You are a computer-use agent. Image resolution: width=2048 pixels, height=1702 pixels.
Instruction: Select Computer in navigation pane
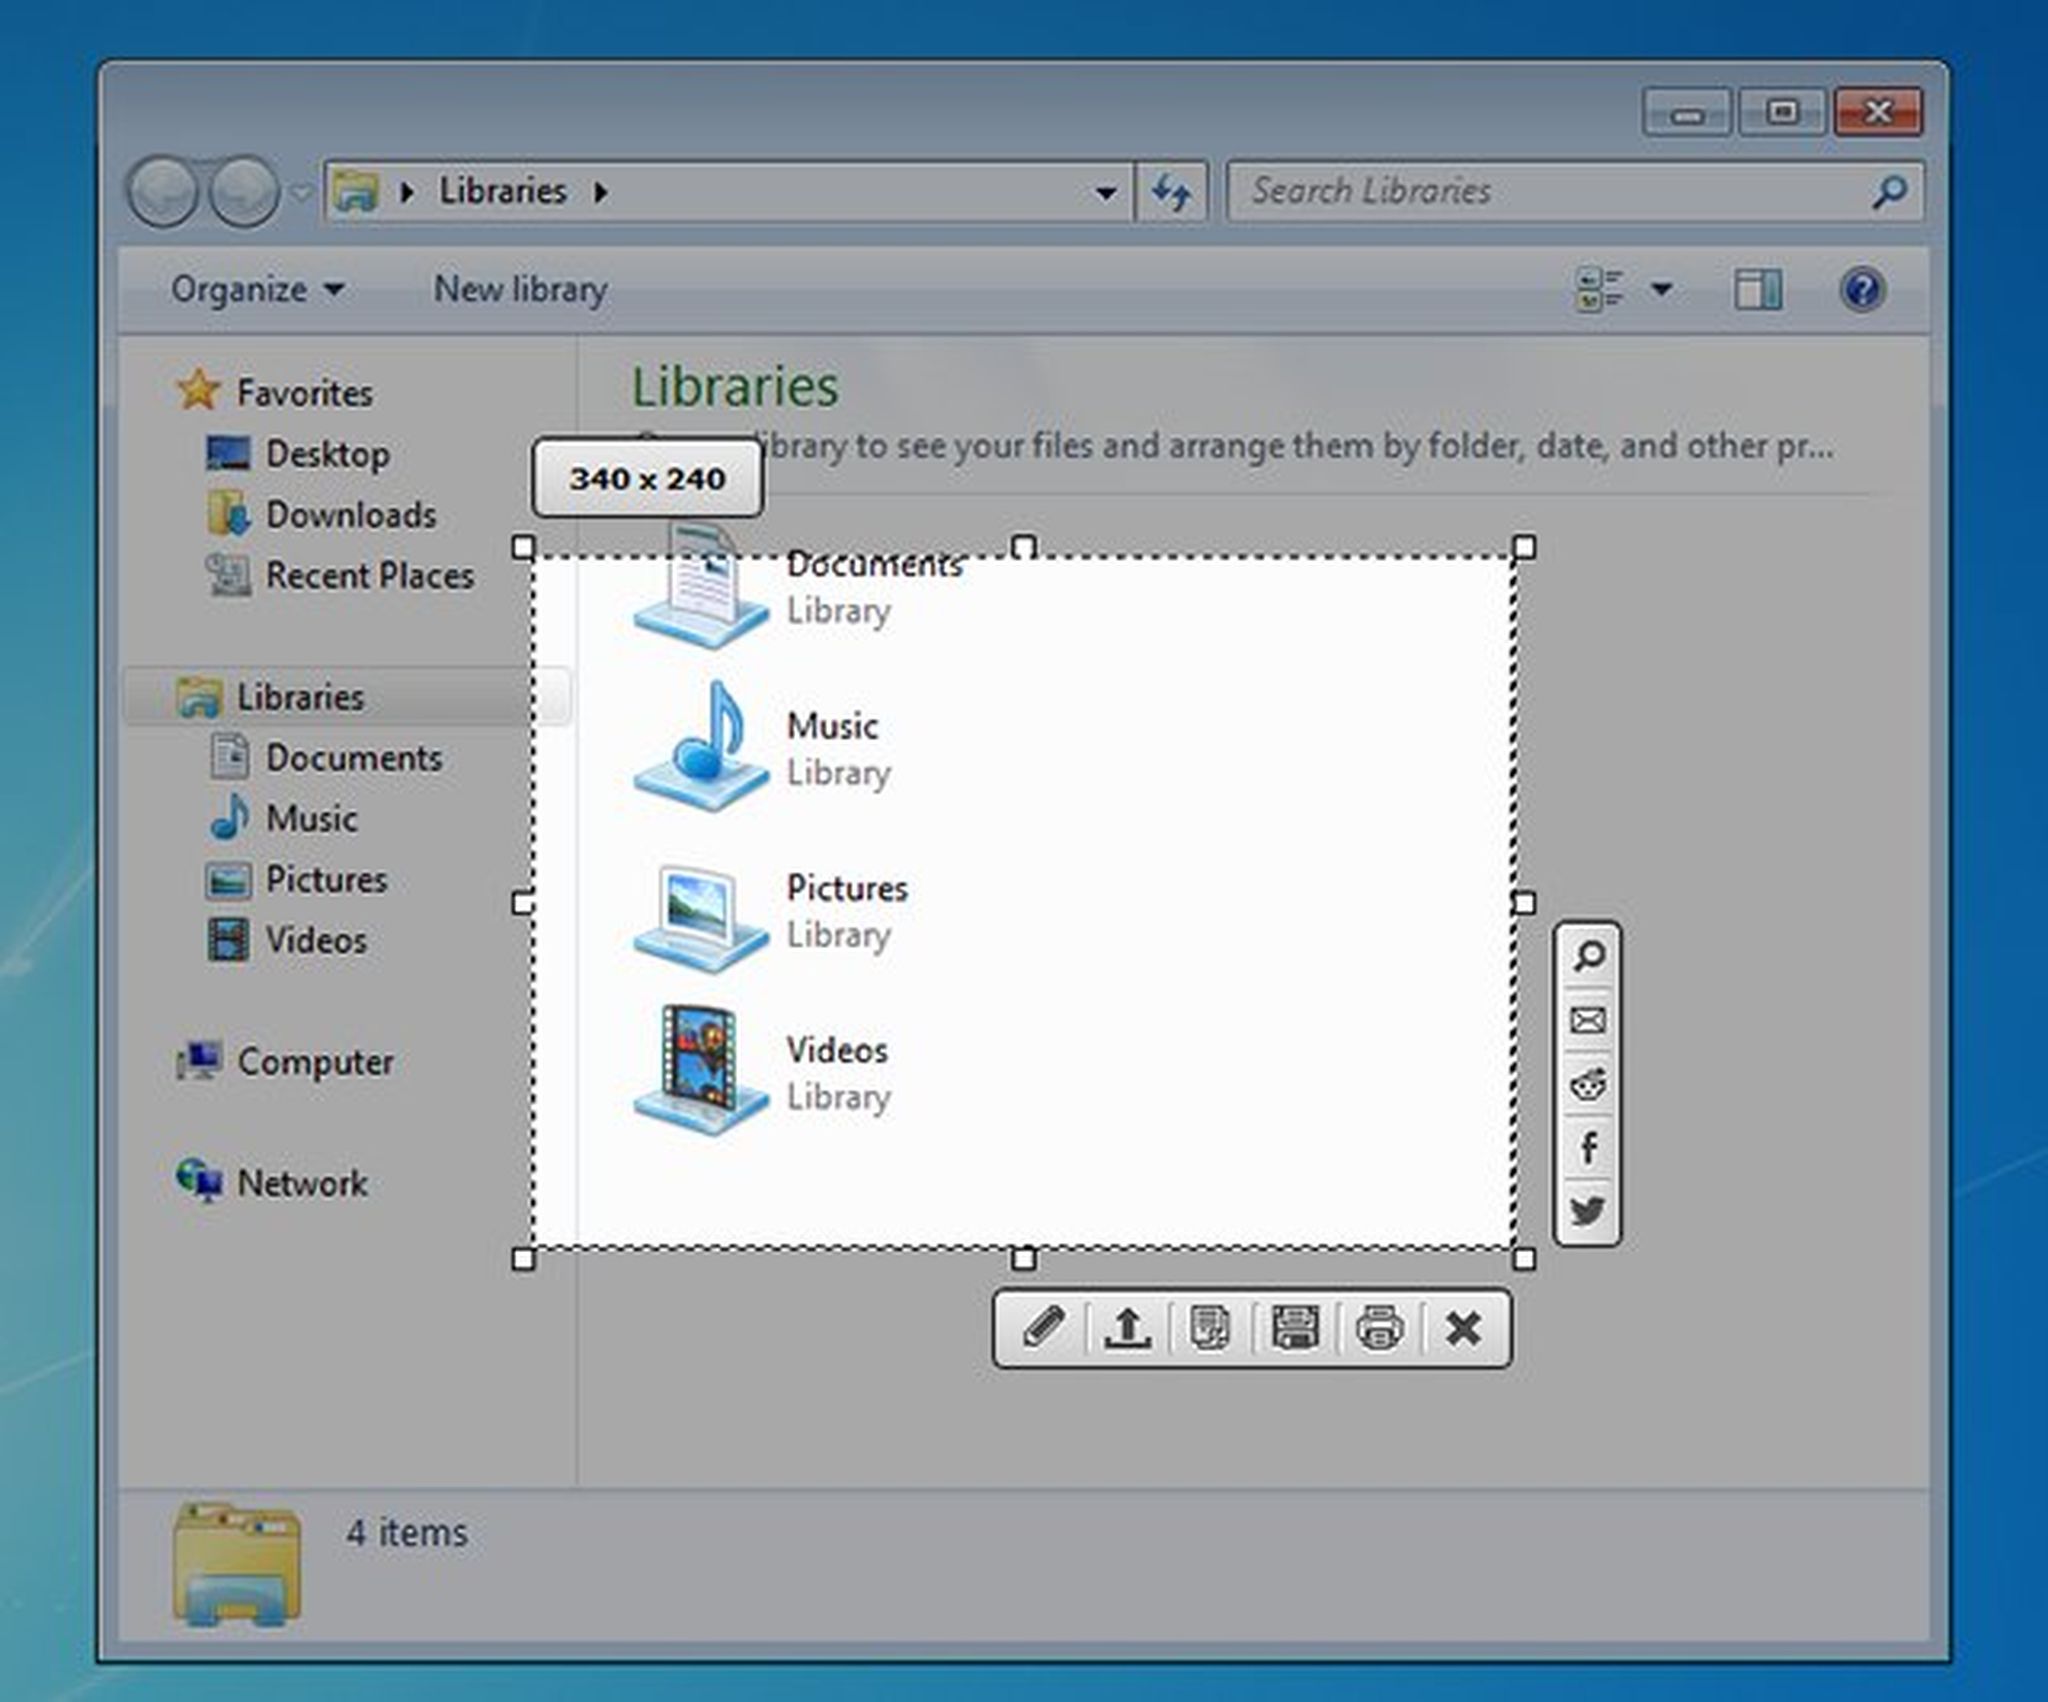(314, 1062)
